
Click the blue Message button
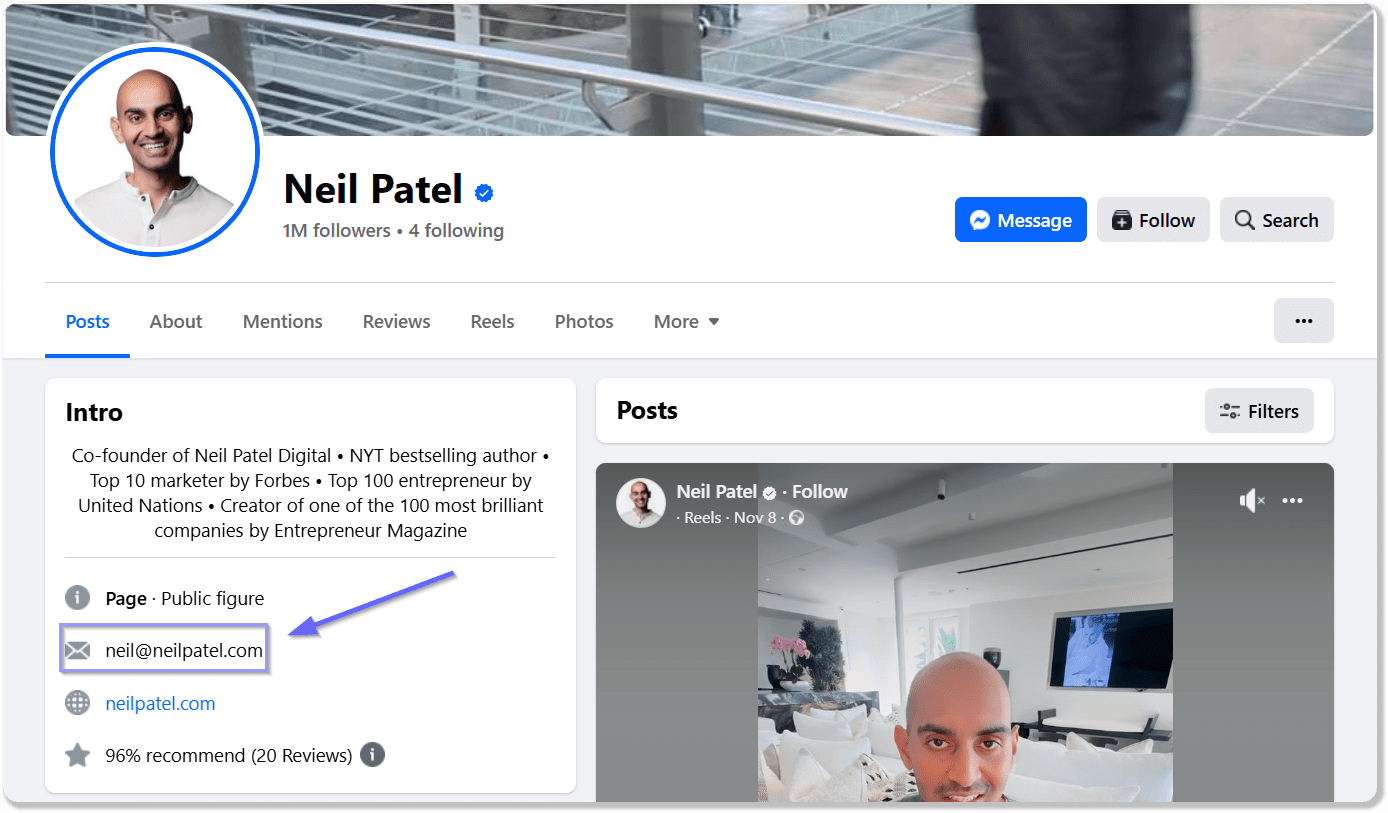(1021, 220)
